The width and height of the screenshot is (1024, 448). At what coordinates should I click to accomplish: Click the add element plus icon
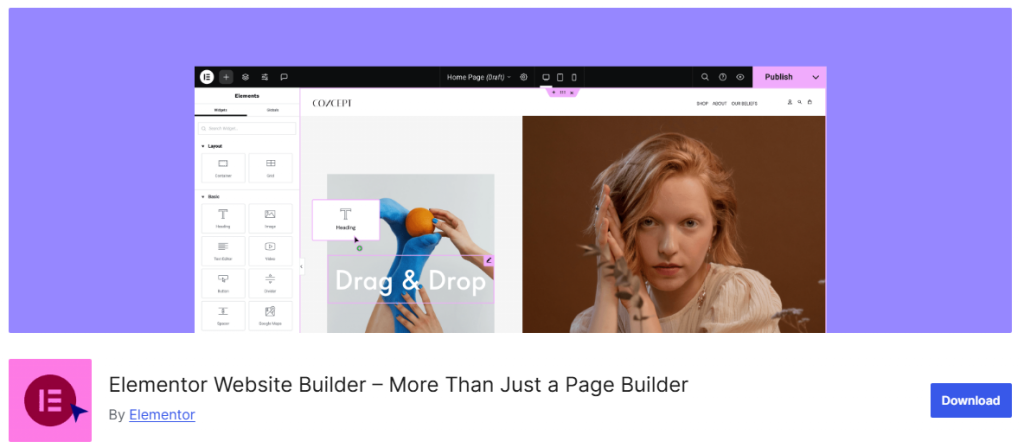(x=226, y=77)
